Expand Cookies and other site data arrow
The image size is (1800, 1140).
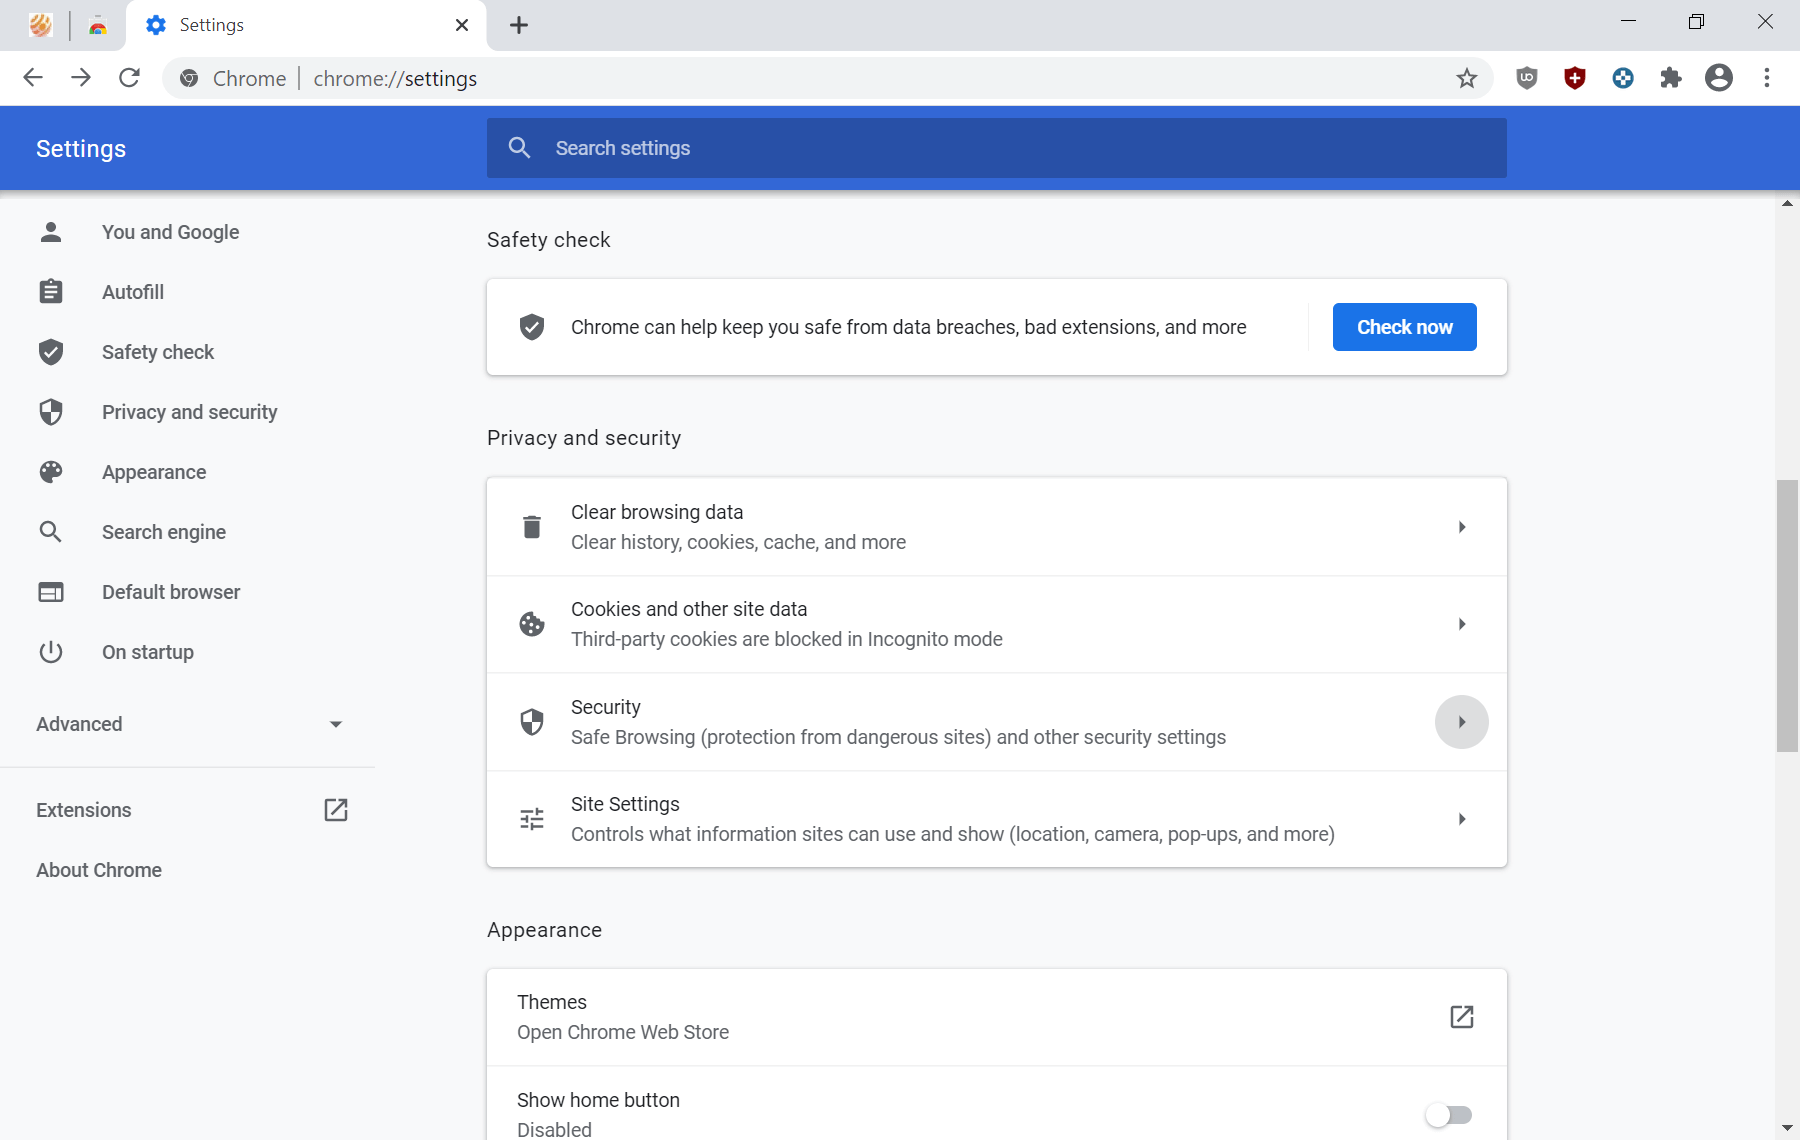[x=1462, y=624]
